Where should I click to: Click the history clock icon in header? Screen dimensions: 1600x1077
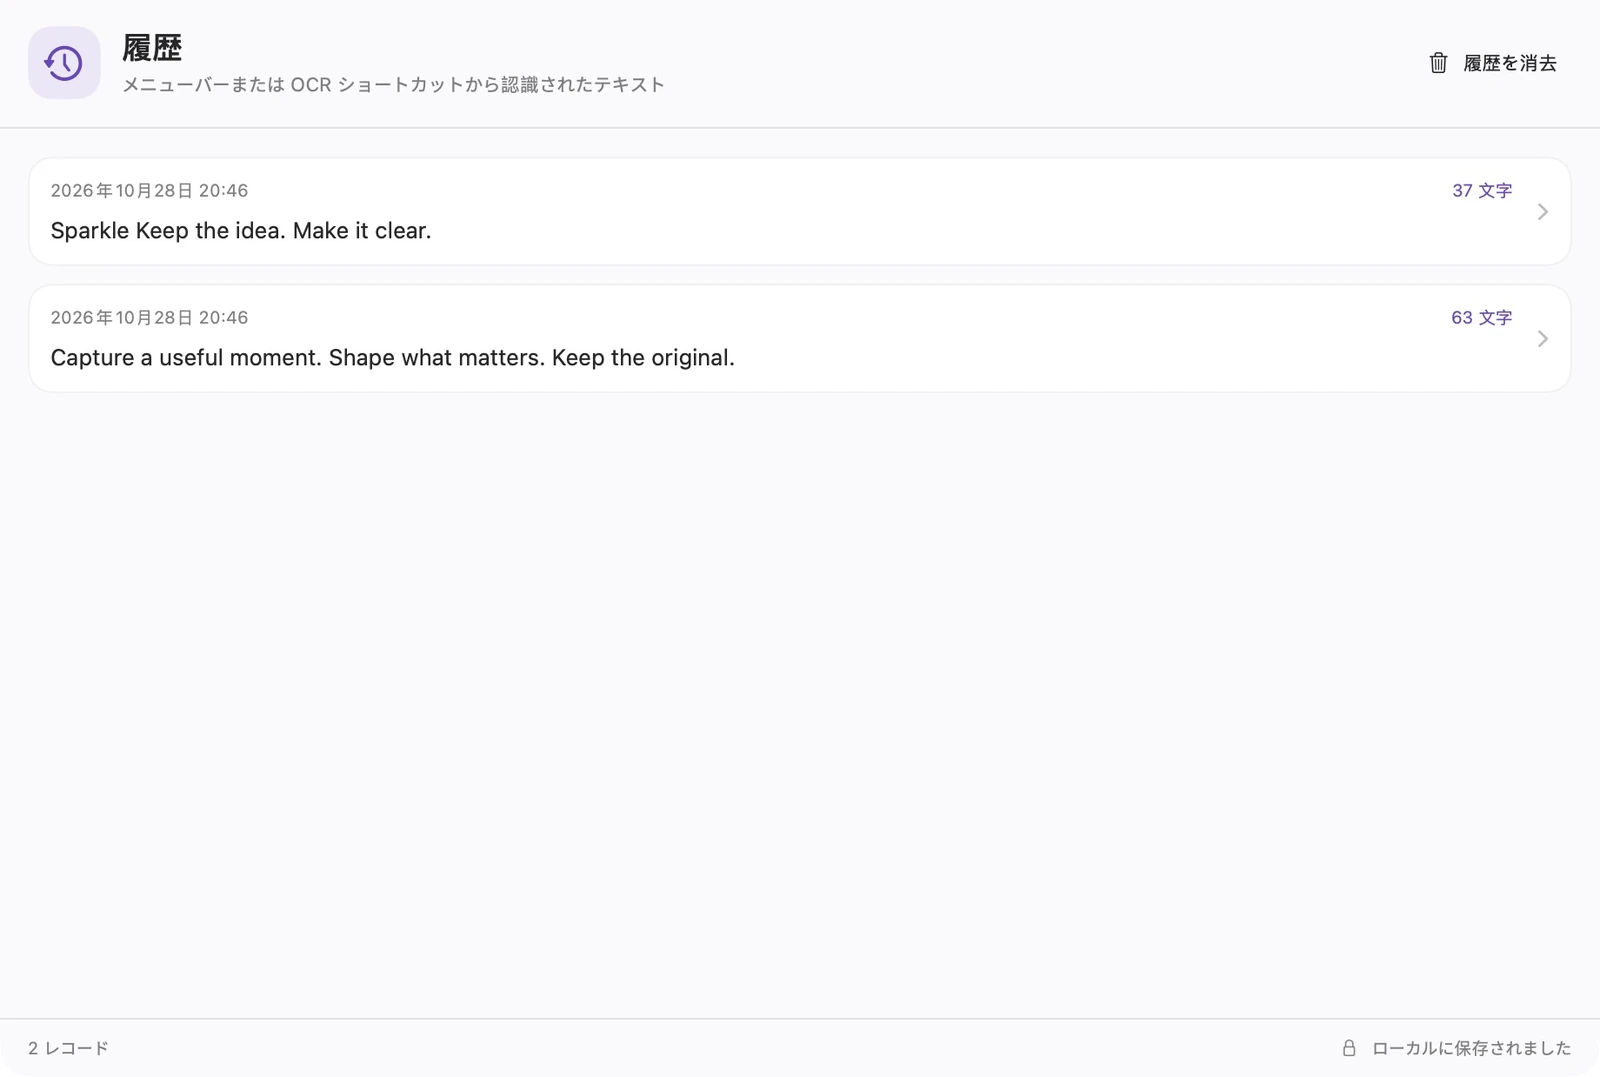(x=64, y=63)
